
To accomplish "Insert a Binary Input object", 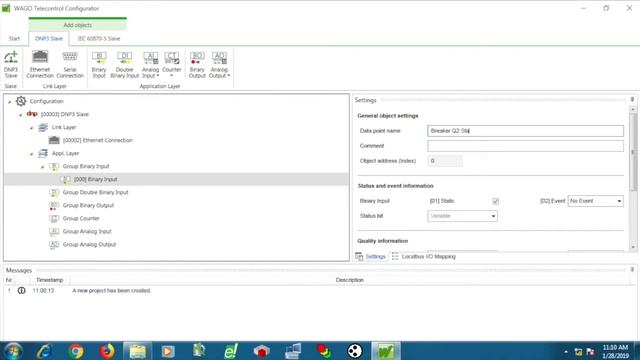I will 99,64.
